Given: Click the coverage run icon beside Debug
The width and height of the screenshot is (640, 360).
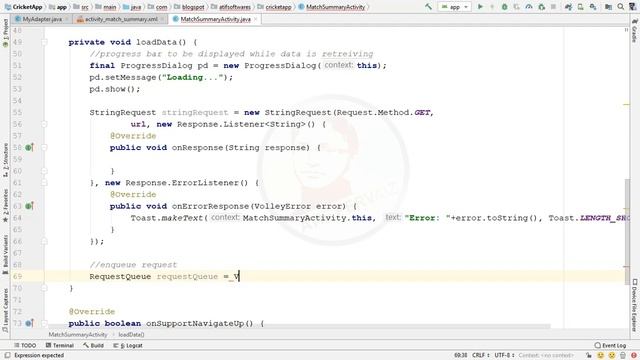Looking at the screenshot, I should [x=517, y=7].
